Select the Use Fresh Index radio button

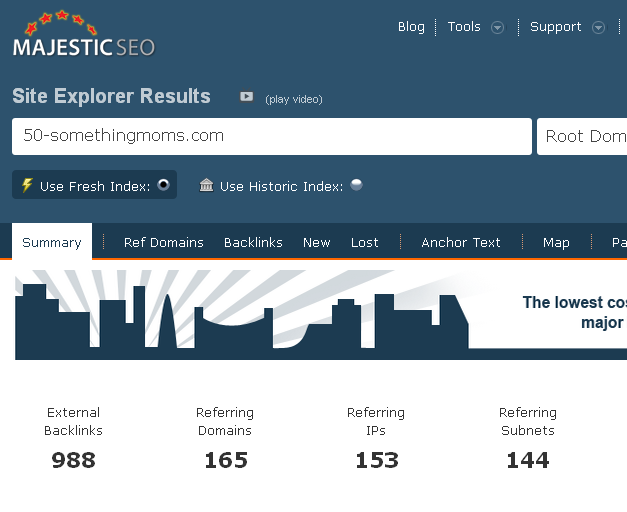tap(164, 185)
